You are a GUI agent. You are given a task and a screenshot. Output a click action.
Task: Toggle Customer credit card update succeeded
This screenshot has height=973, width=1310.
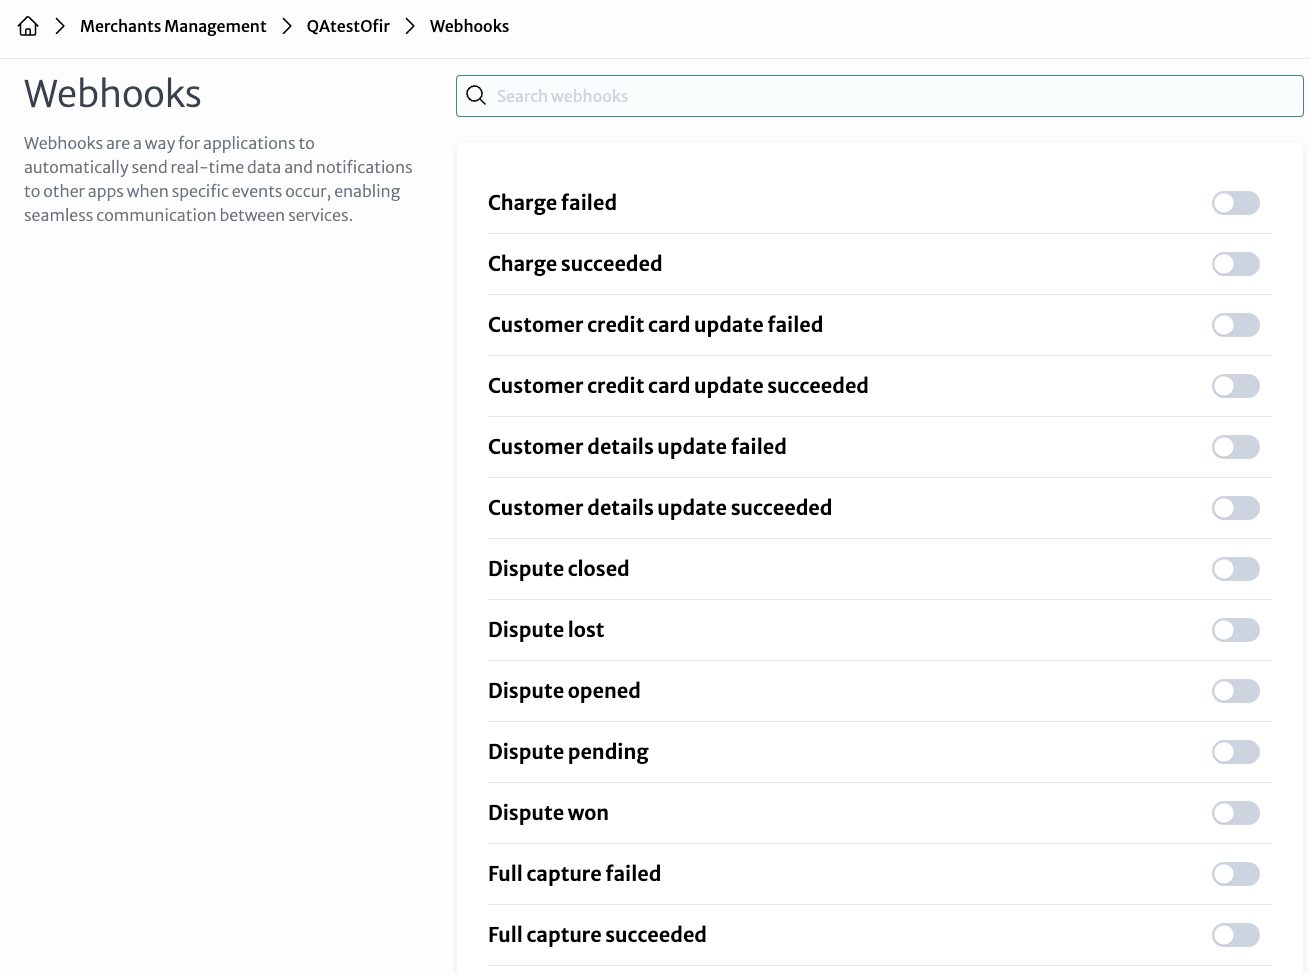1236,386
